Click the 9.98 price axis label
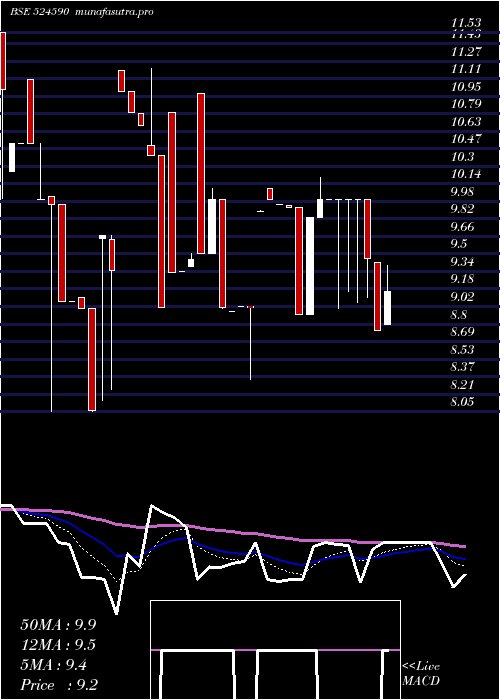The height and width of the screenshot is (700, 500). pyautogui.click(x=462, y=192)
